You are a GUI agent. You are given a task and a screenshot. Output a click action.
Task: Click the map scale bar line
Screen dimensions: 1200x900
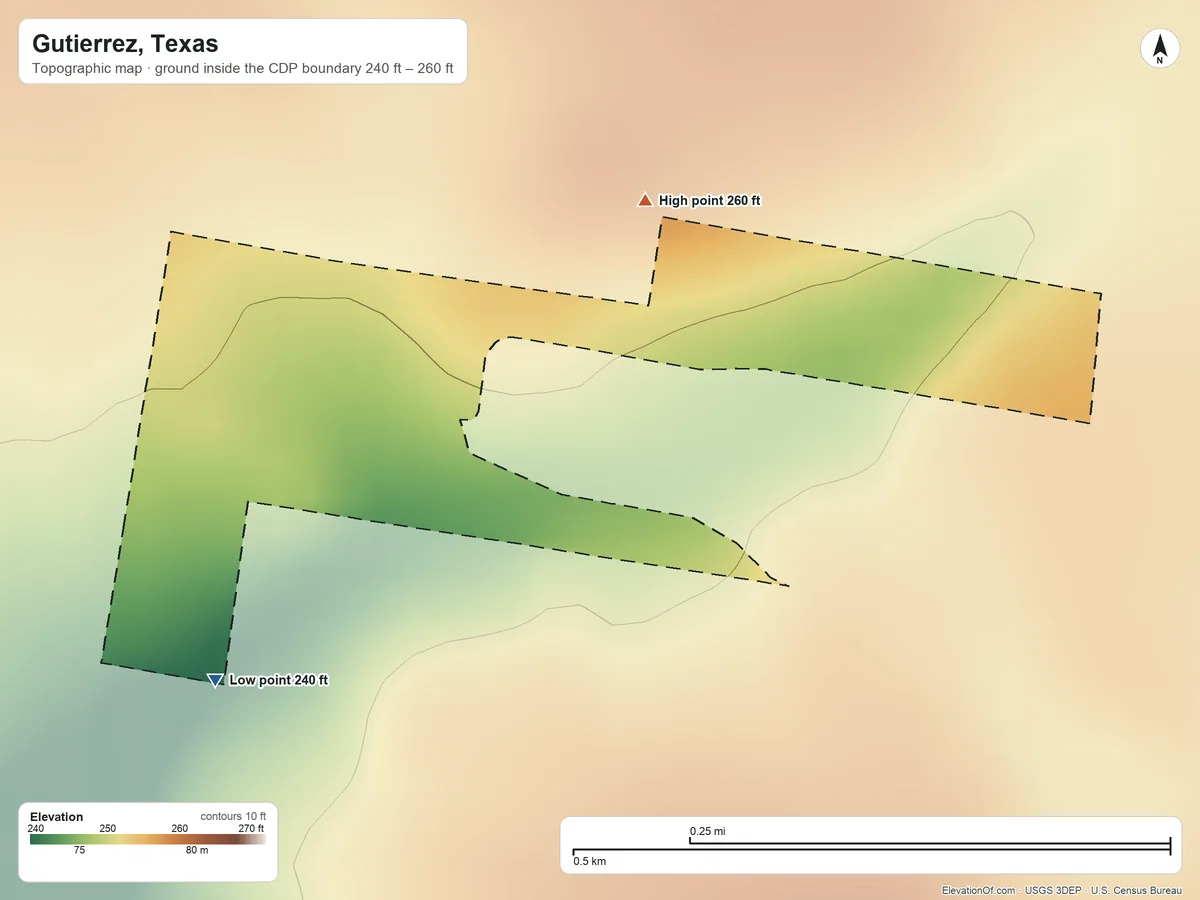pos(871,848)
